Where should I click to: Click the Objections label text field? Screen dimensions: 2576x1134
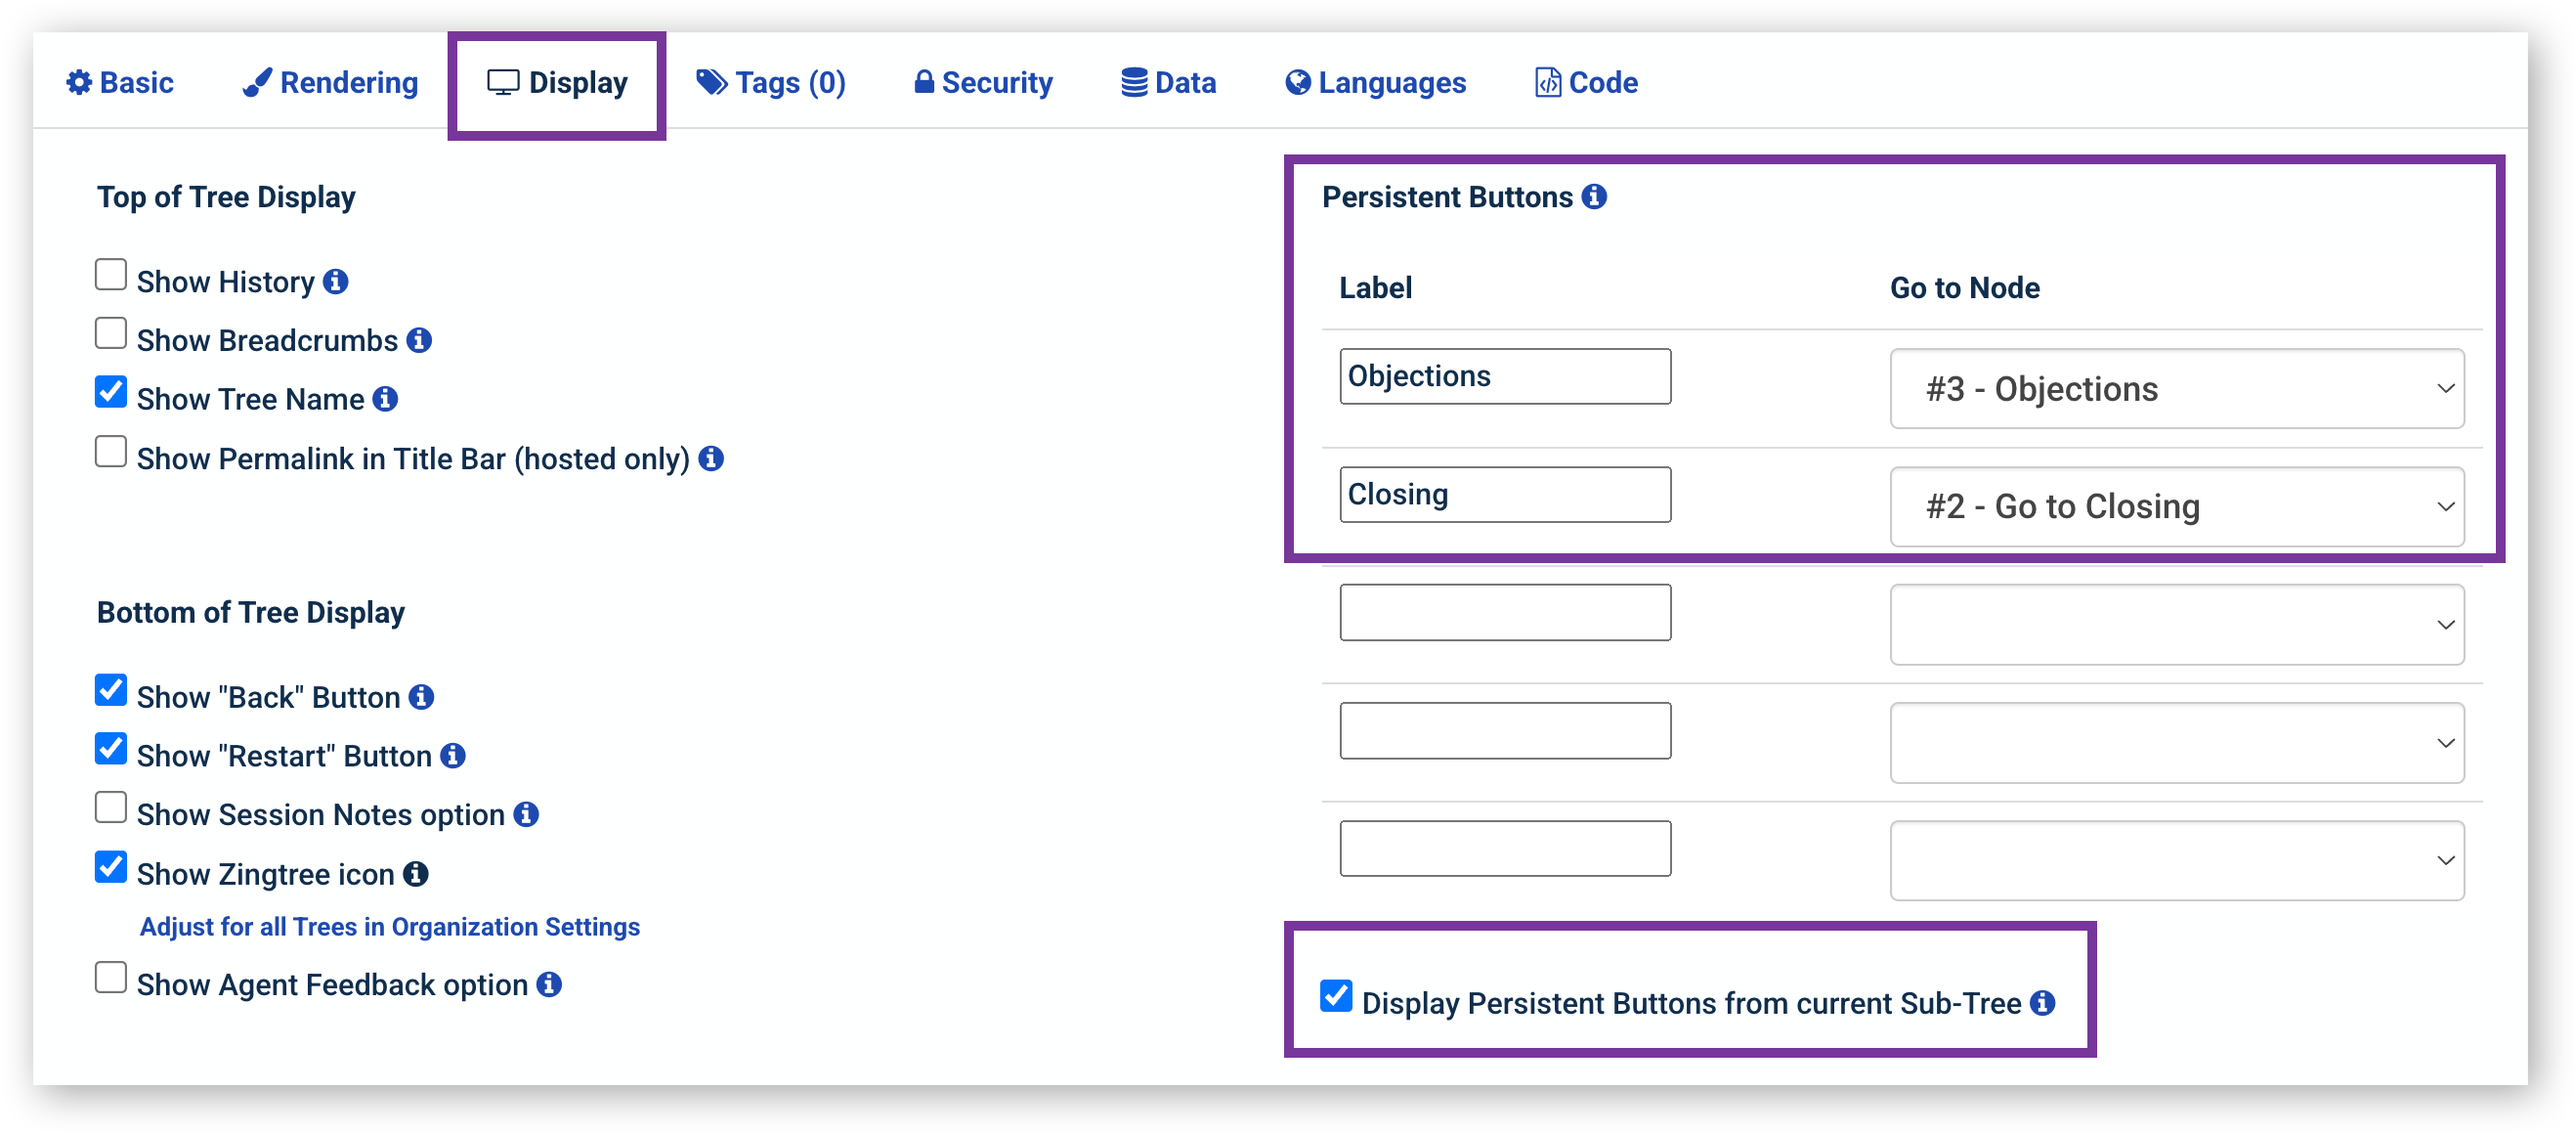(x=1504, y=377)
